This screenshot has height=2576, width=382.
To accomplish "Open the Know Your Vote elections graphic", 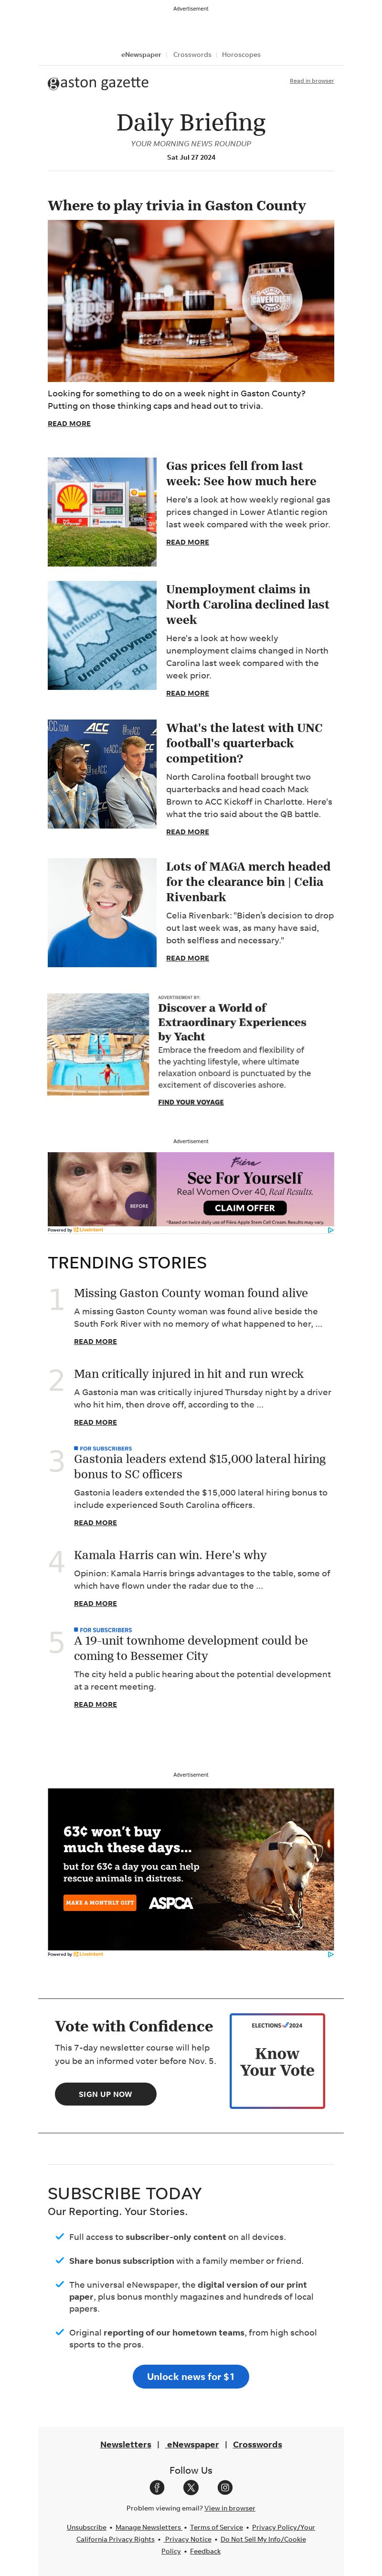I will pyautogui.click(x=277, y=2060).
